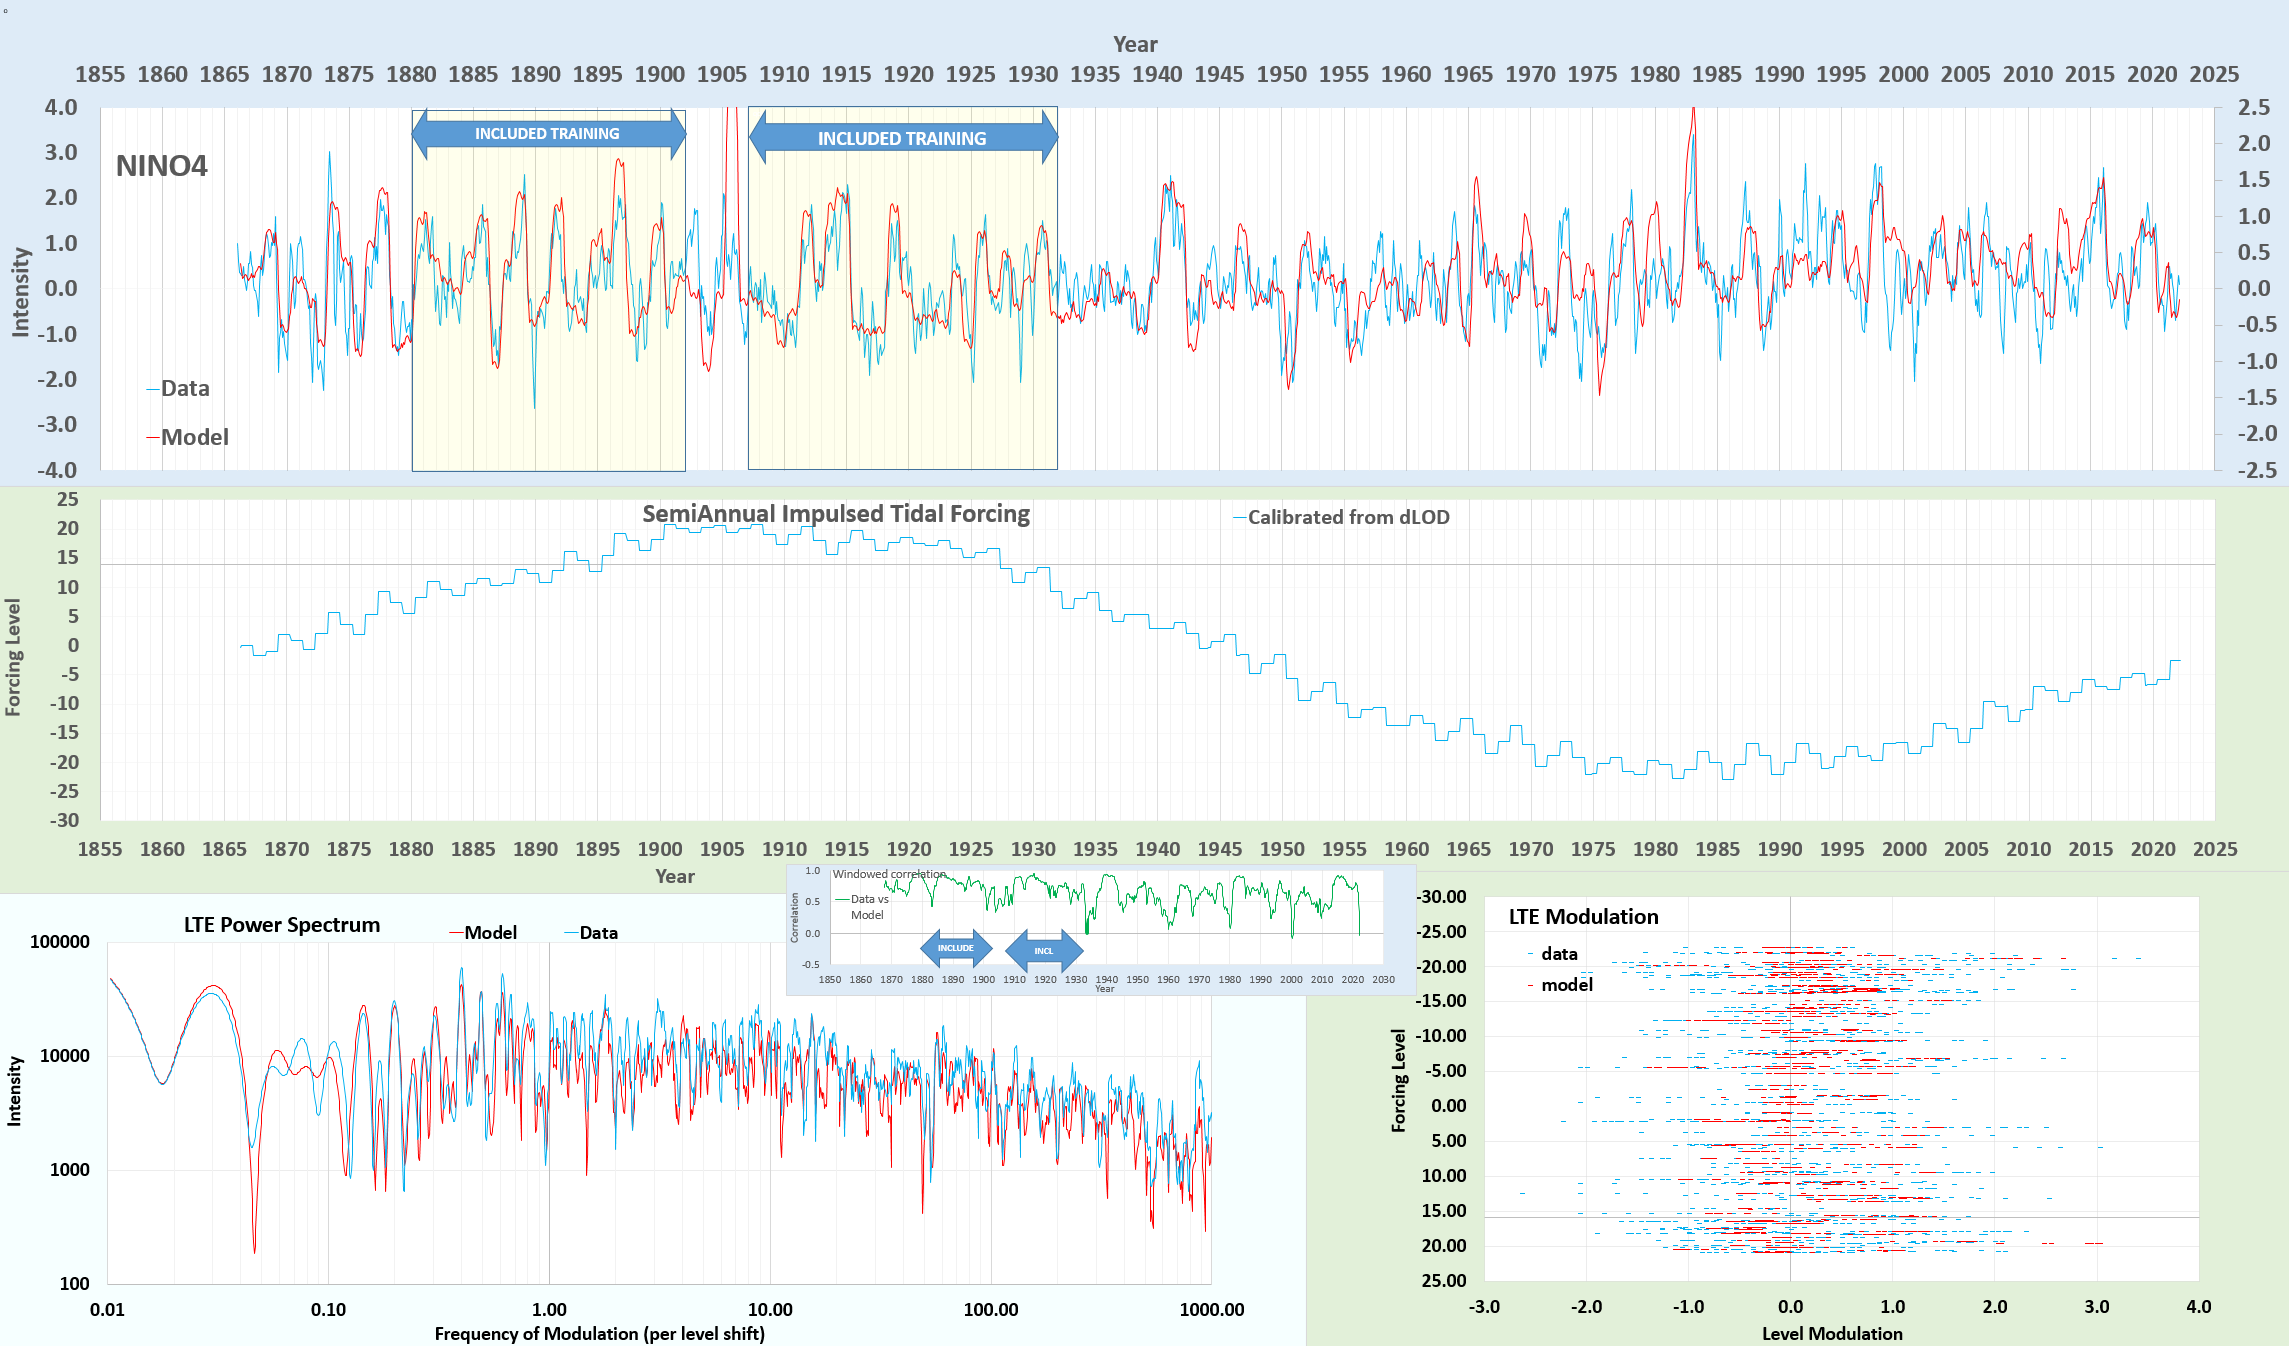This screenshot has height=1346, width=2289.
Task: Click the NINO4 chart label
Action: pyautogui.click(x=161, y=166)
